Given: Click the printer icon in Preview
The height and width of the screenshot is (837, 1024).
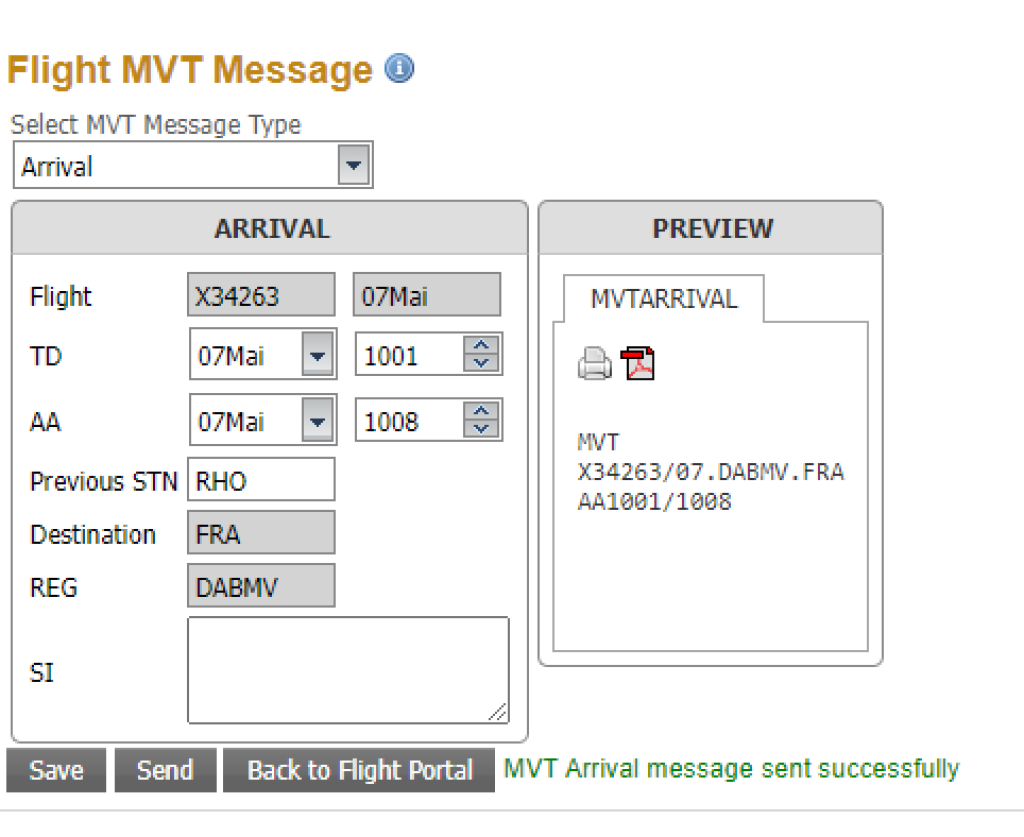Looking at the screenshot, I should click(595, 365).
